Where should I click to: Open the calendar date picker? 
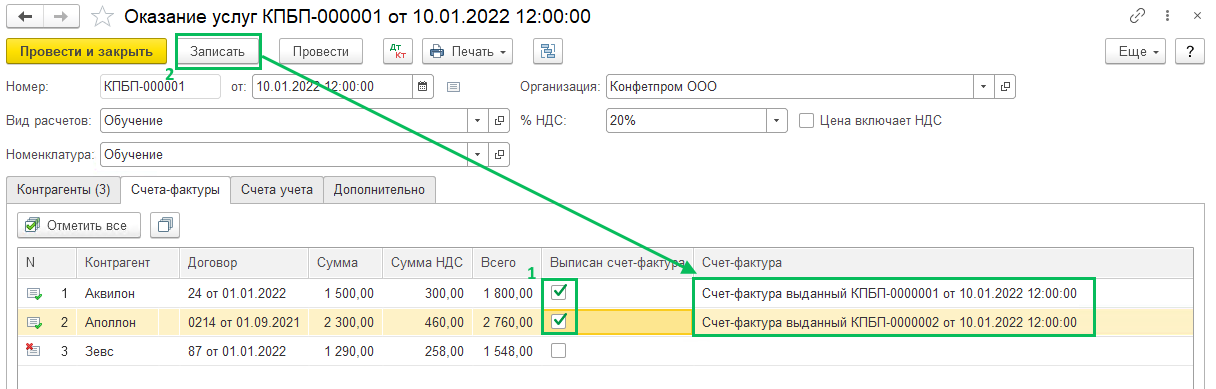coord(423,86)
